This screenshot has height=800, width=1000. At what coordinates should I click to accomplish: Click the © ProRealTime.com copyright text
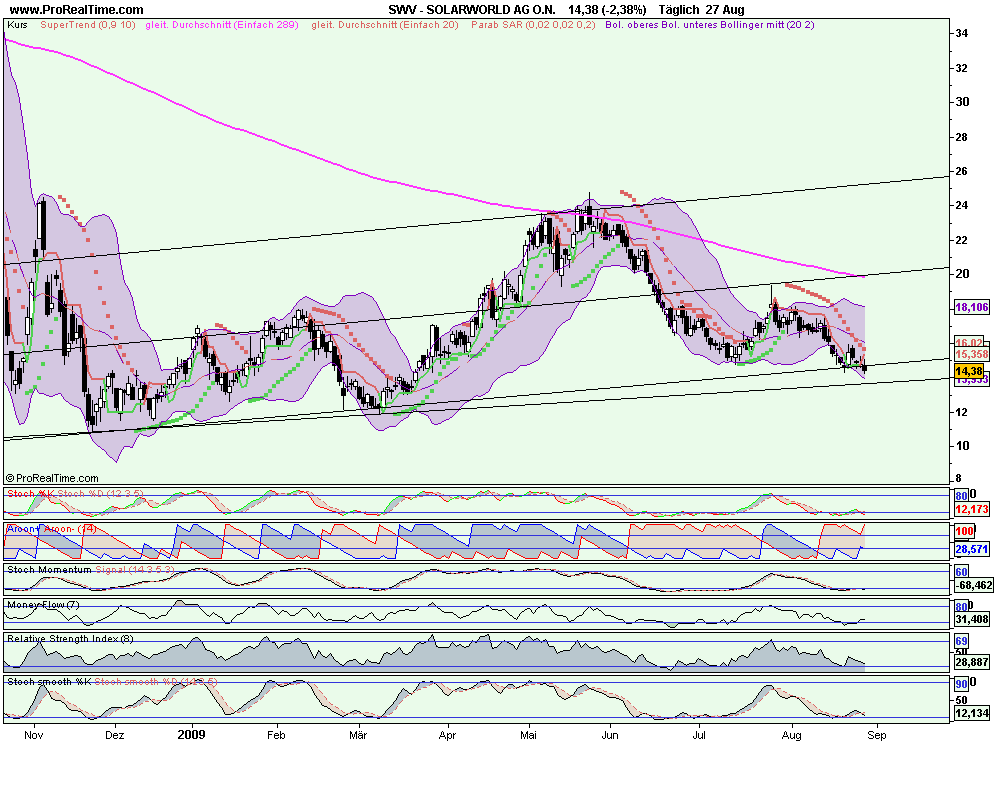52,478
